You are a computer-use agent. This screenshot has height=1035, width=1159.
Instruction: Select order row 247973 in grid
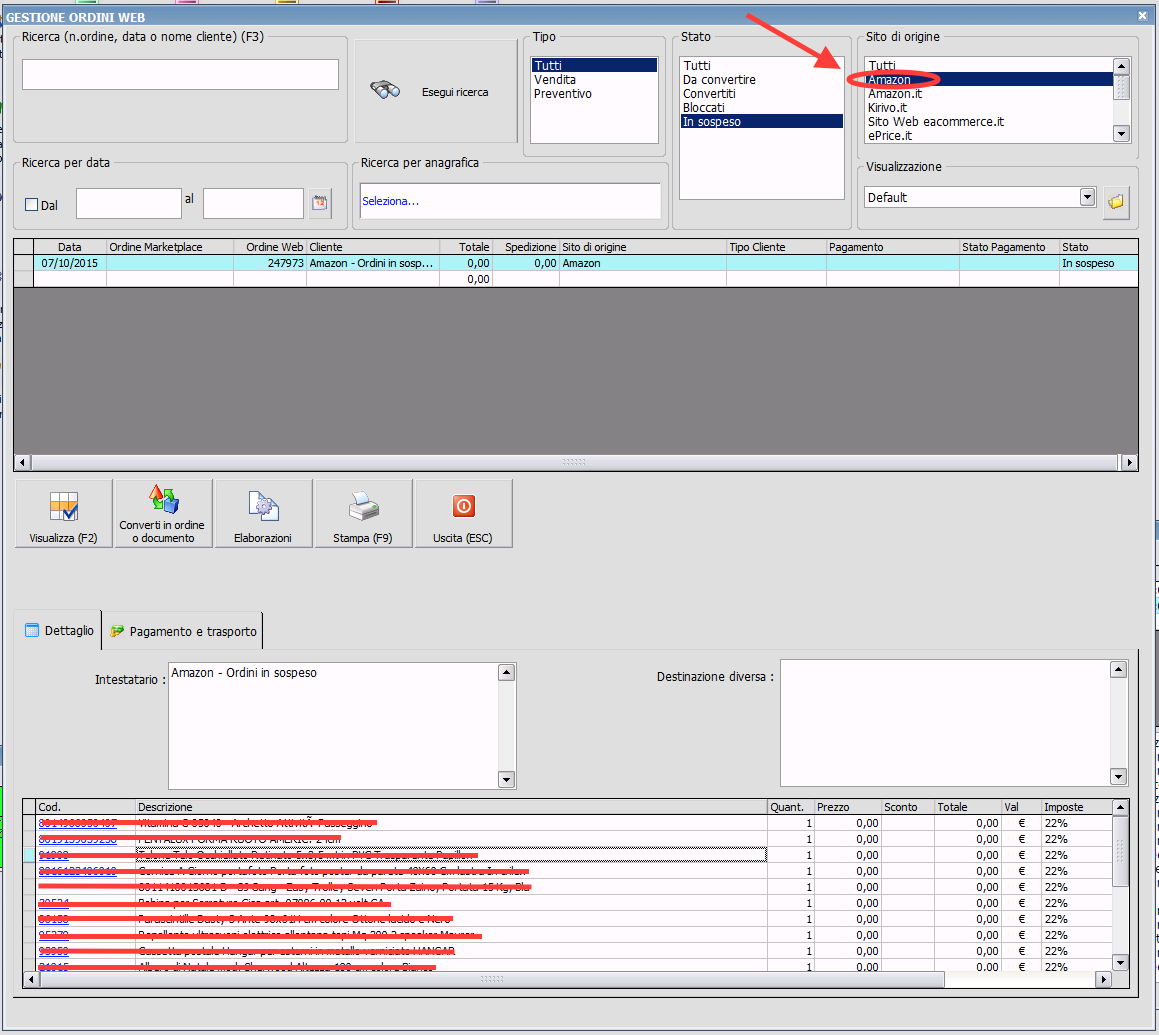point(270,263)
